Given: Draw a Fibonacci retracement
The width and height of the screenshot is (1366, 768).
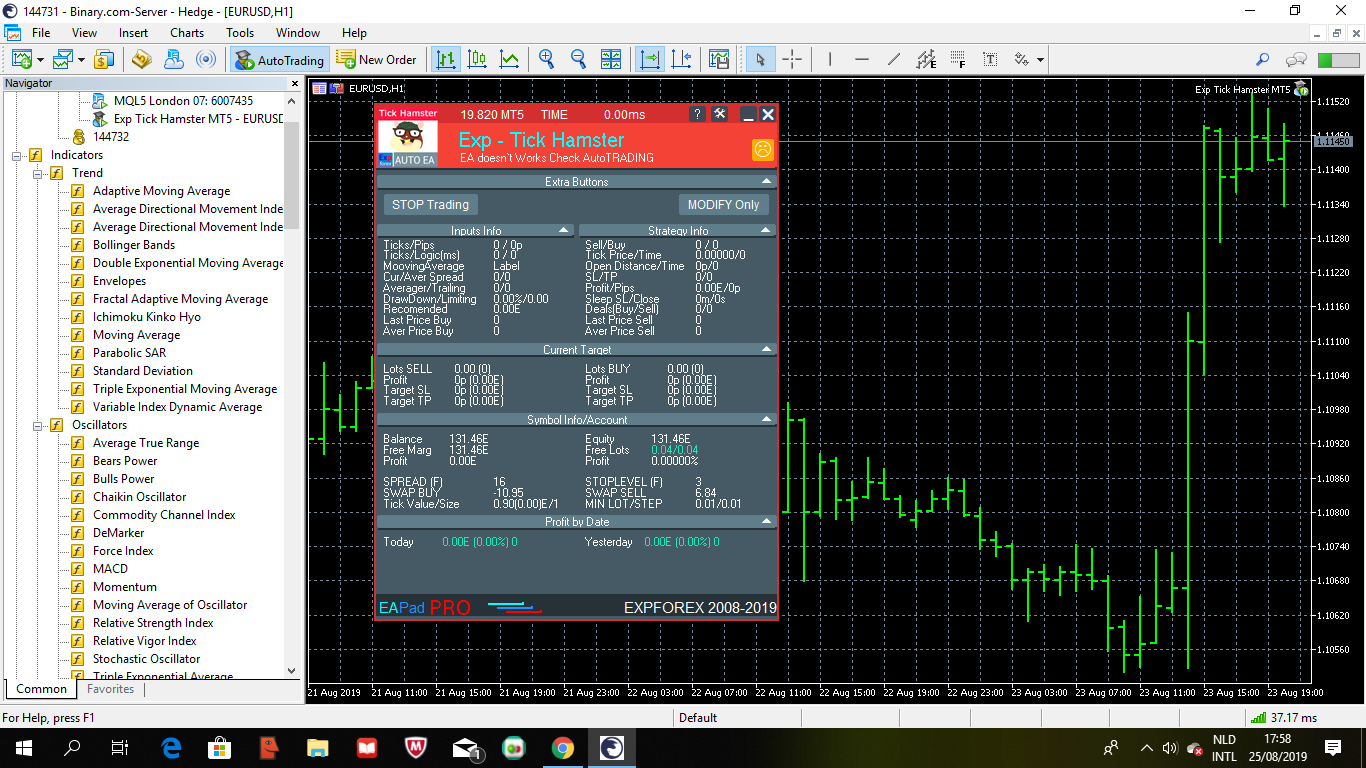Looking at the screenshot, I should coord(958,60).
